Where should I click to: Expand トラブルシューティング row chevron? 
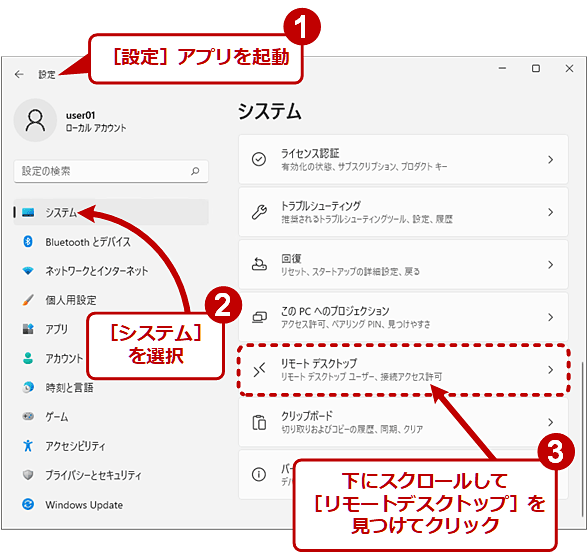[550, 212]
